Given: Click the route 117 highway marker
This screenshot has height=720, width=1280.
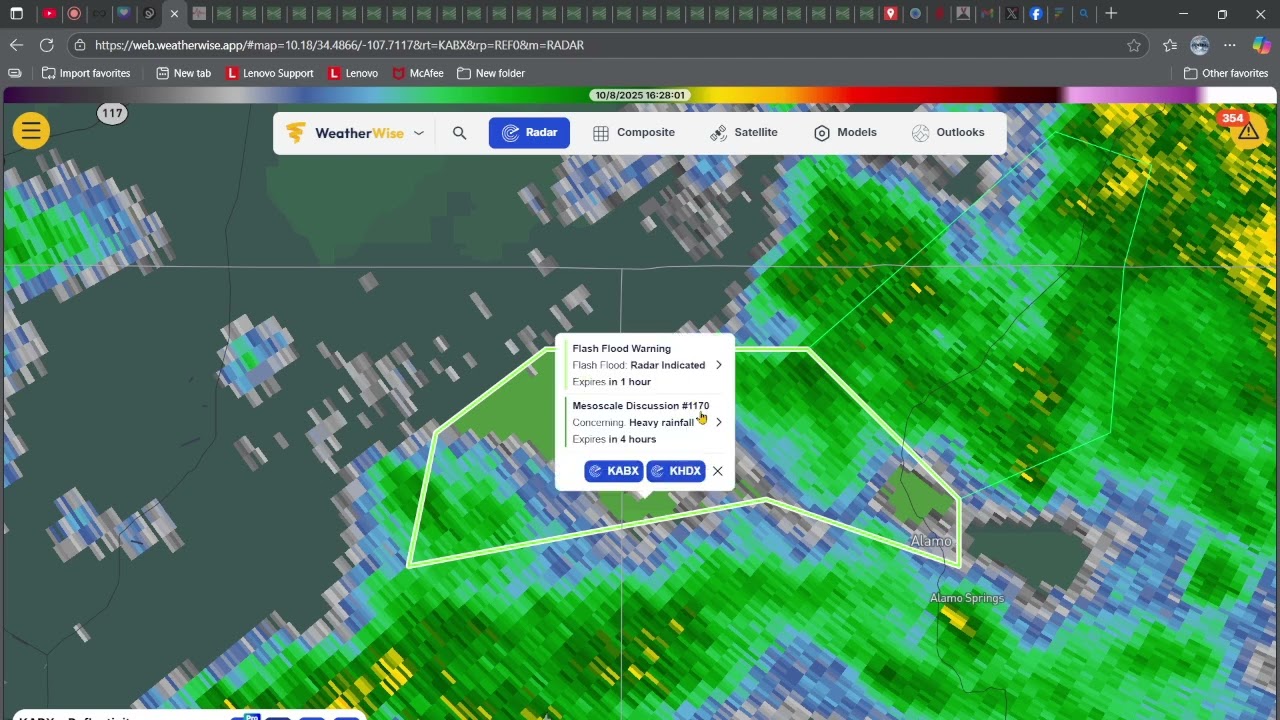Looking at the screenshot, I should tap(112, 113).
